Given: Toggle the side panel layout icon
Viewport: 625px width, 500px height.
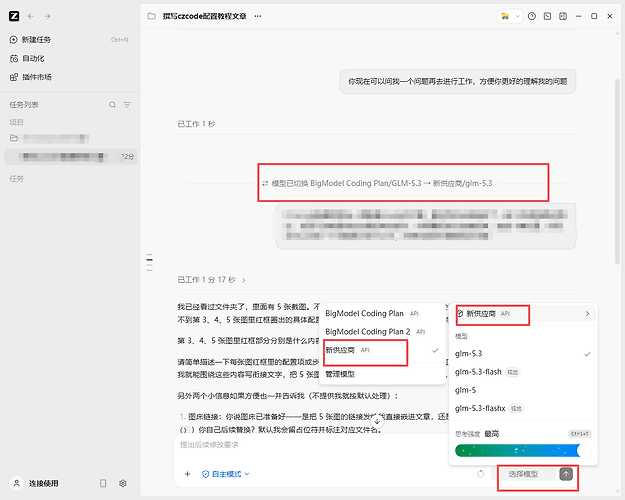Looking at the screenshot, I should click(563, 16).
